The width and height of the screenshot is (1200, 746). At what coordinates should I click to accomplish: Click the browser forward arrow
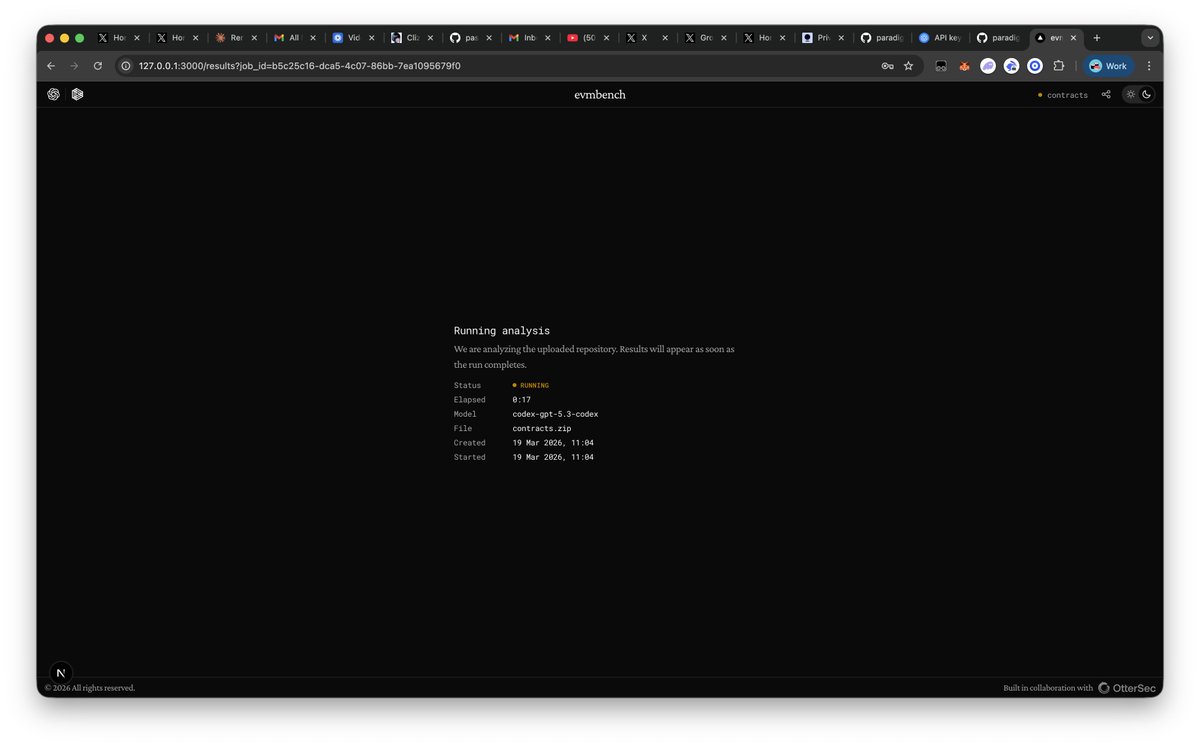click(74, 66)
